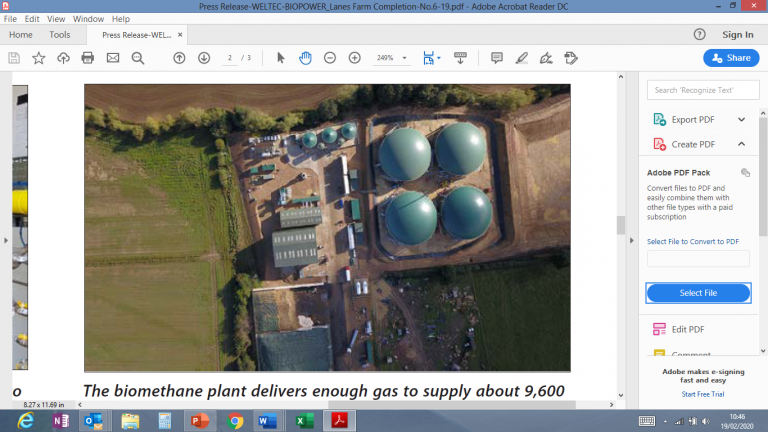Go to next page arrow
The image size is (768, 432).
click(204, 58)
